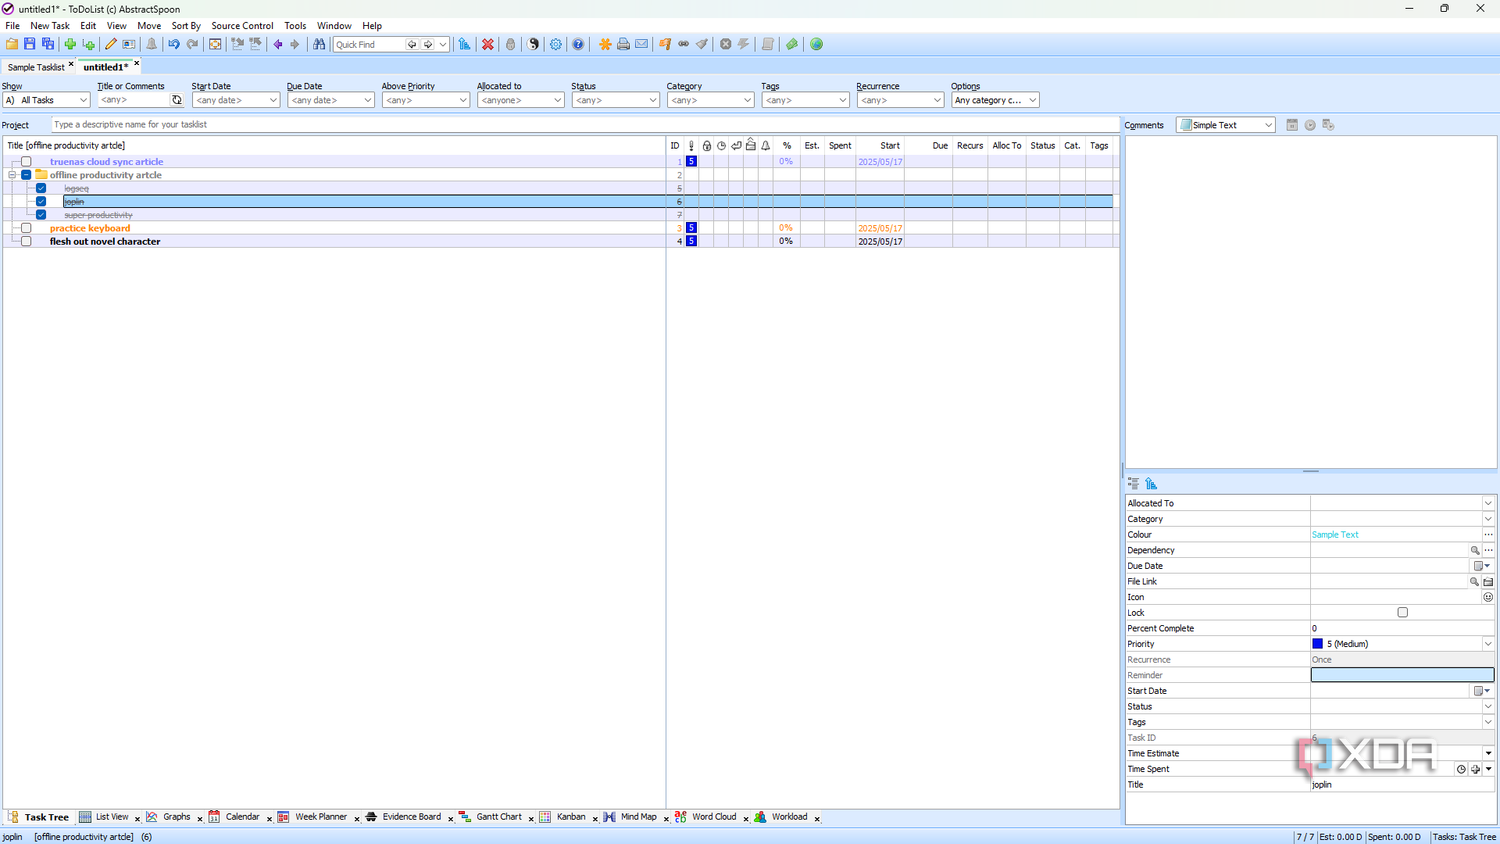Viewport: 1500px width, 844px height.
Task: Click the Quick Find search field
Action: click(x=370, y=44)
